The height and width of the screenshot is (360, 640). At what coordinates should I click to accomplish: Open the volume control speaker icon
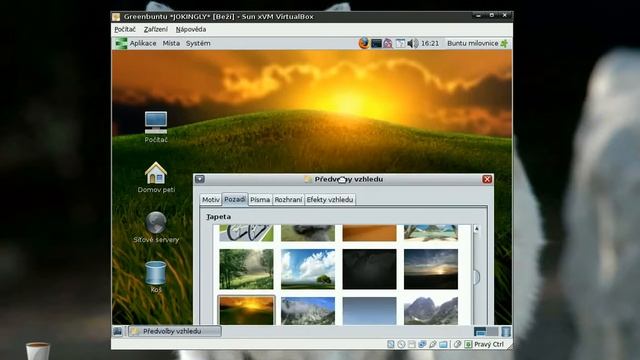point(413,43)
